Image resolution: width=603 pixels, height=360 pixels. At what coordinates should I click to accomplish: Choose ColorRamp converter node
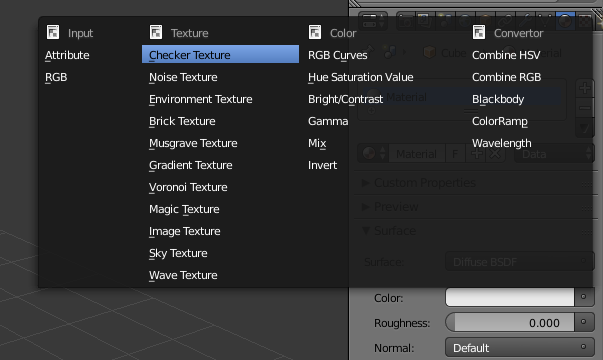tap(500, 121)
